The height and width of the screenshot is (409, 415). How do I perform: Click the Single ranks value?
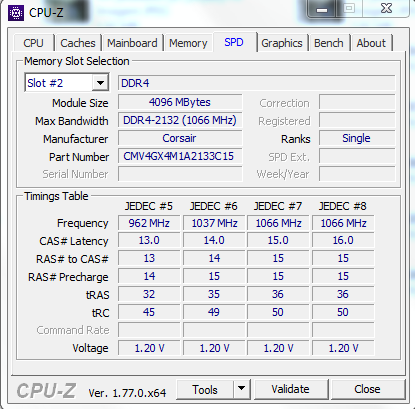tap(357, 138)
